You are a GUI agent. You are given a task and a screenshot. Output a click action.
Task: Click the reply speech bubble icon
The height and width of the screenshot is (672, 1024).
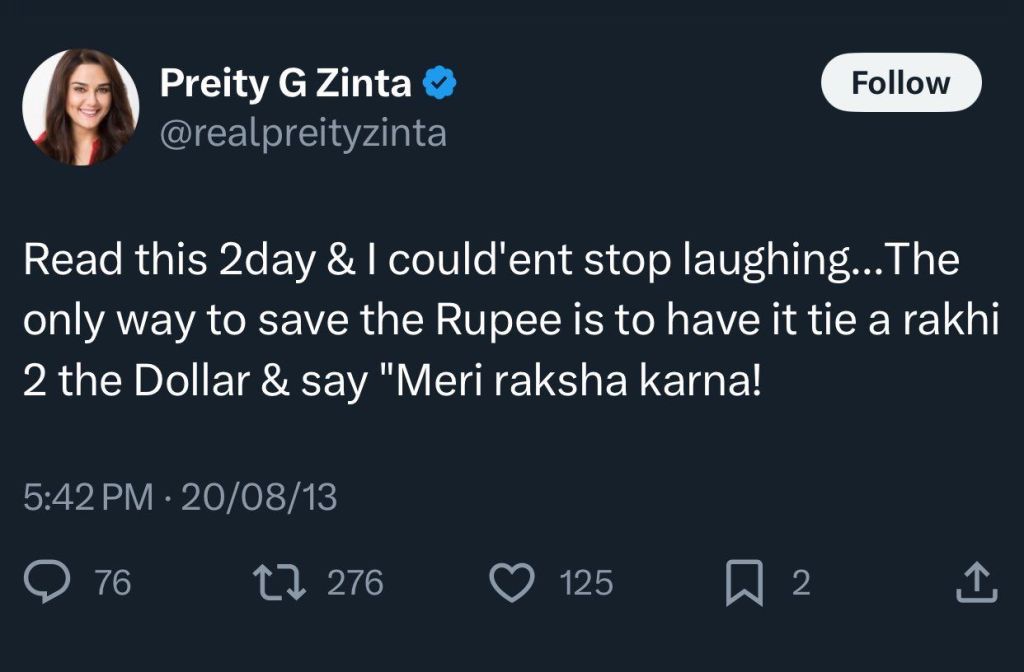coord(45,582)
